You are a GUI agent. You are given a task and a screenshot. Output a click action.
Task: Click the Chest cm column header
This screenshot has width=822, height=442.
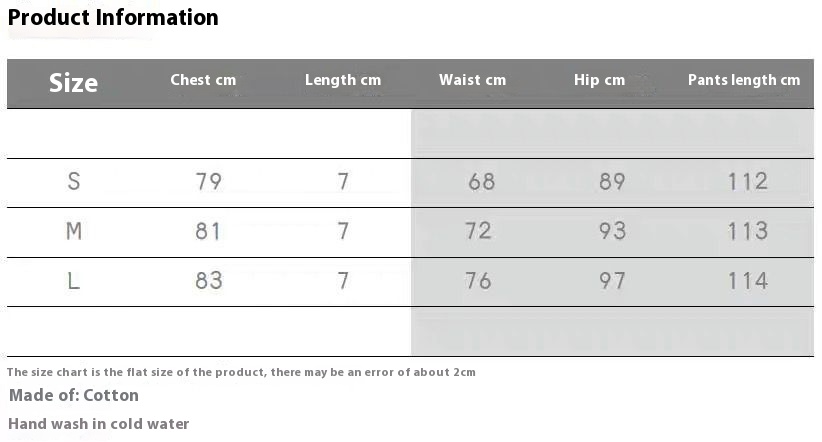(203, 80)
